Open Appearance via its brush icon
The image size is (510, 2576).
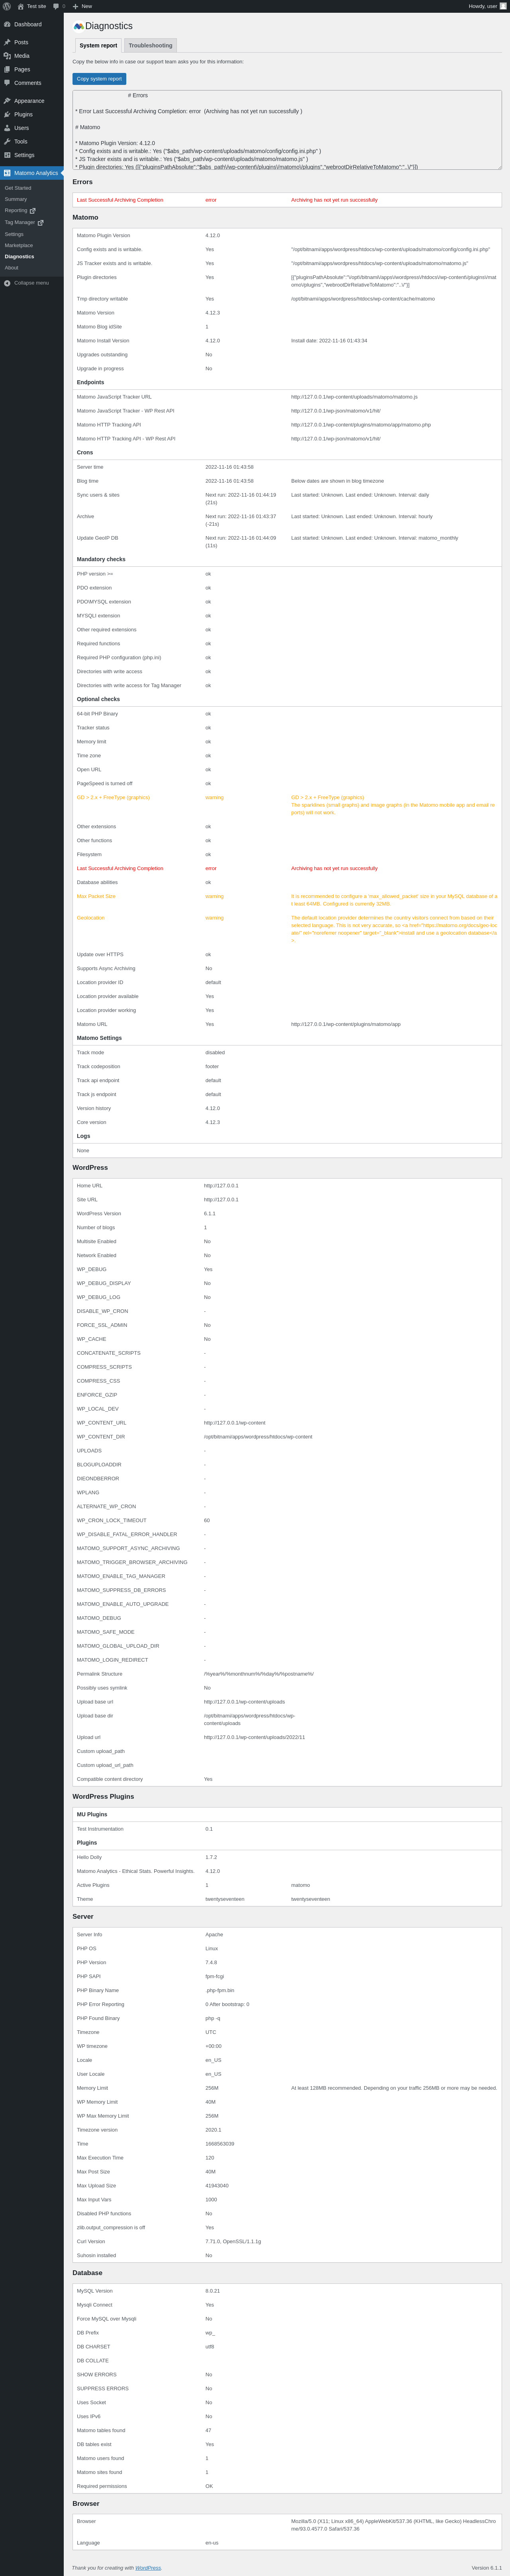[x=7, y=101]
